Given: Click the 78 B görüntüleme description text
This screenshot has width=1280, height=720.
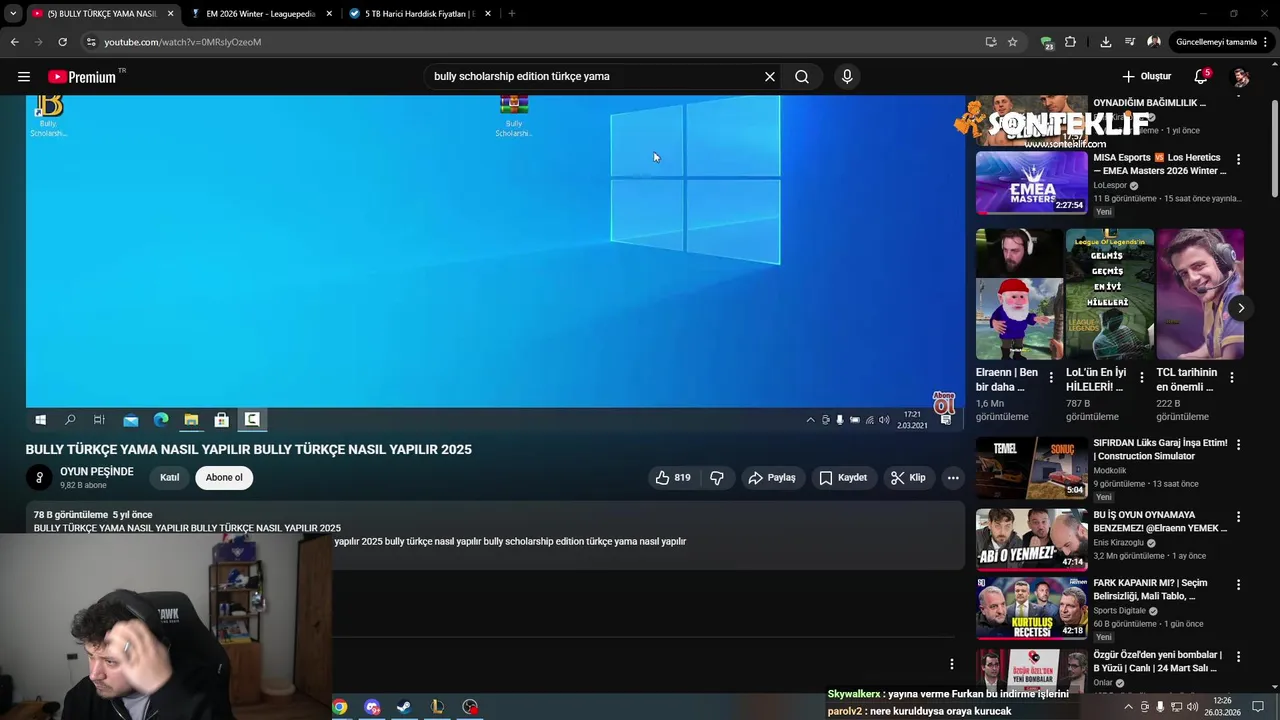Looking at the screenshot, I should (71, 515).
